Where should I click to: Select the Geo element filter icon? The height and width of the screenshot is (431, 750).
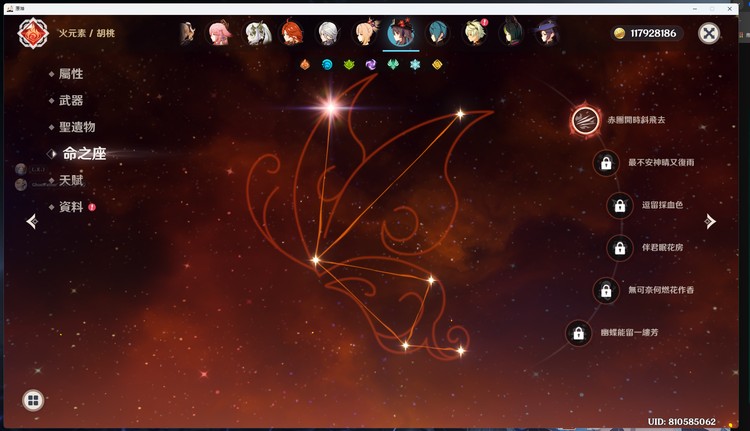tap(436, 64)
